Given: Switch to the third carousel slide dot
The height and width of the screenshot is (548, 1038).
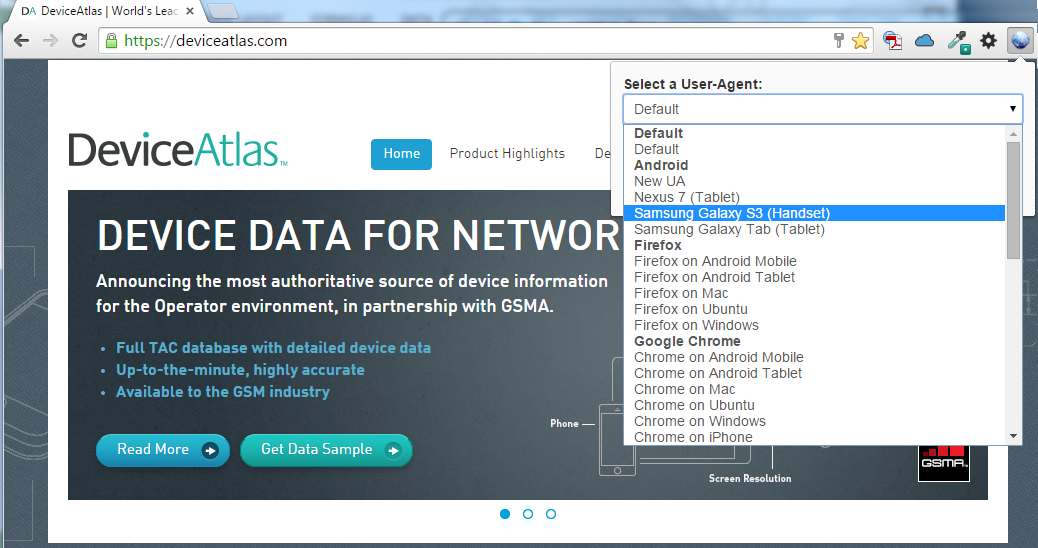Looking at the screenshot, I should (551, 514).
